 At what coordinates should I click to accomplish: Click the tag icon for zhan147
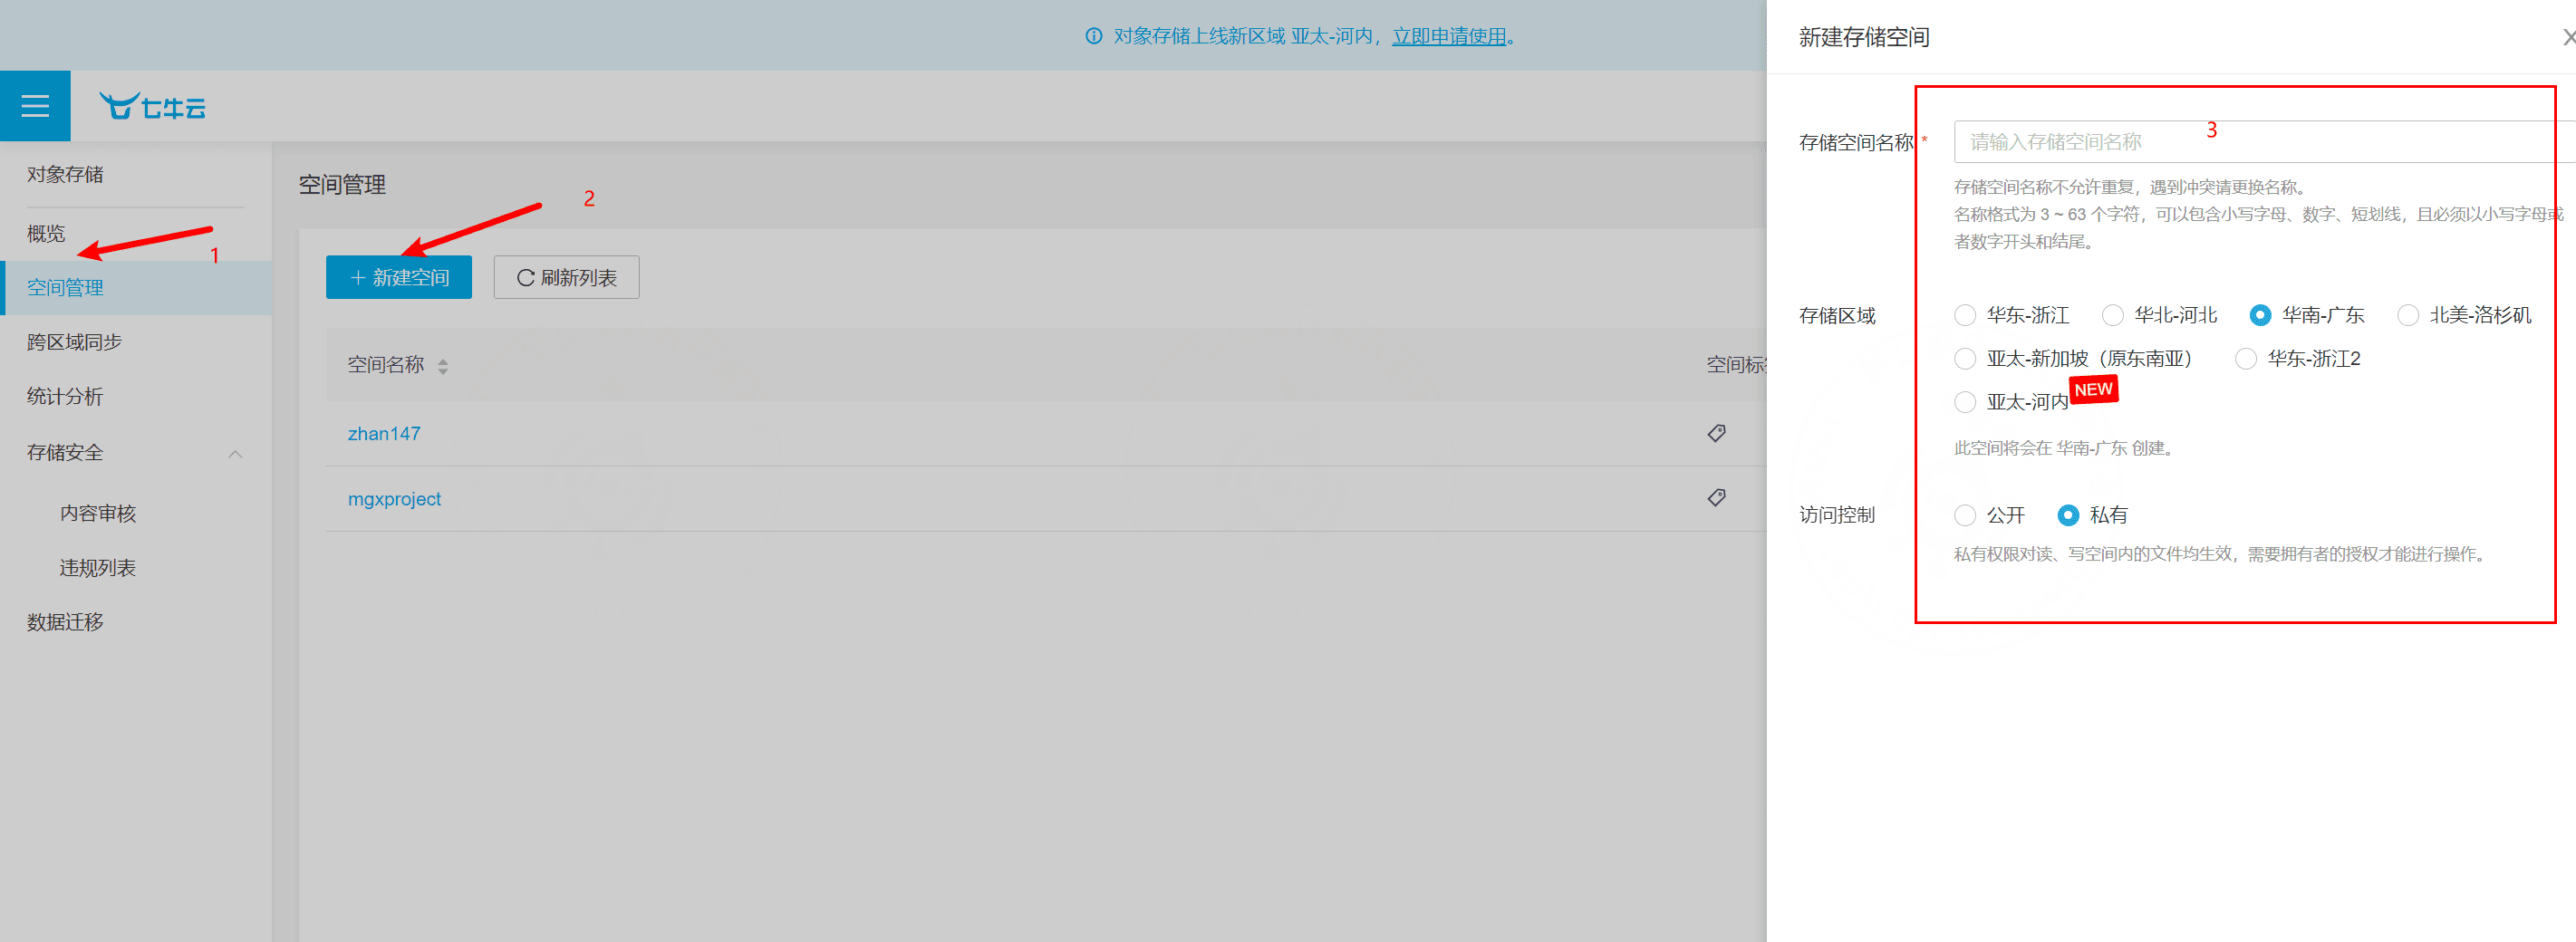click(x=1716, y=433)
